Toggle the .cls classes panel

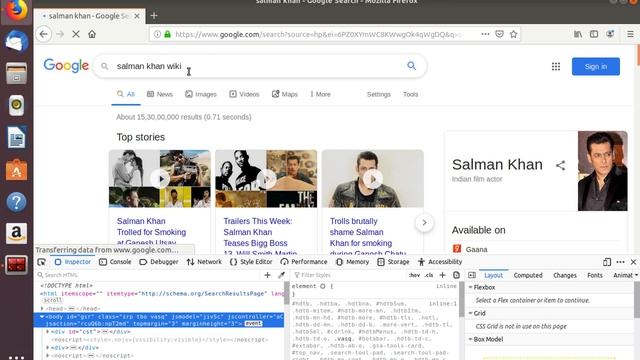coord(429,275)
